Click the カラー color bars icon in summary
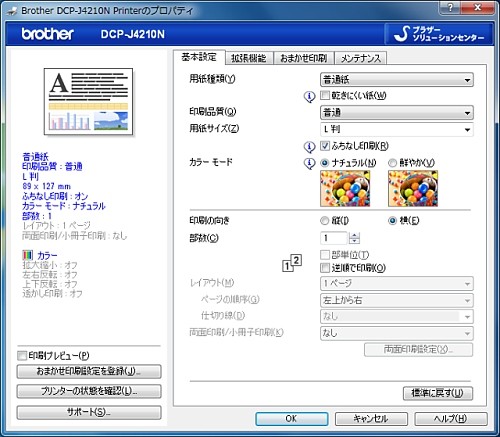The width and height of the screenshot is (500, 437). tap(28, 255)
